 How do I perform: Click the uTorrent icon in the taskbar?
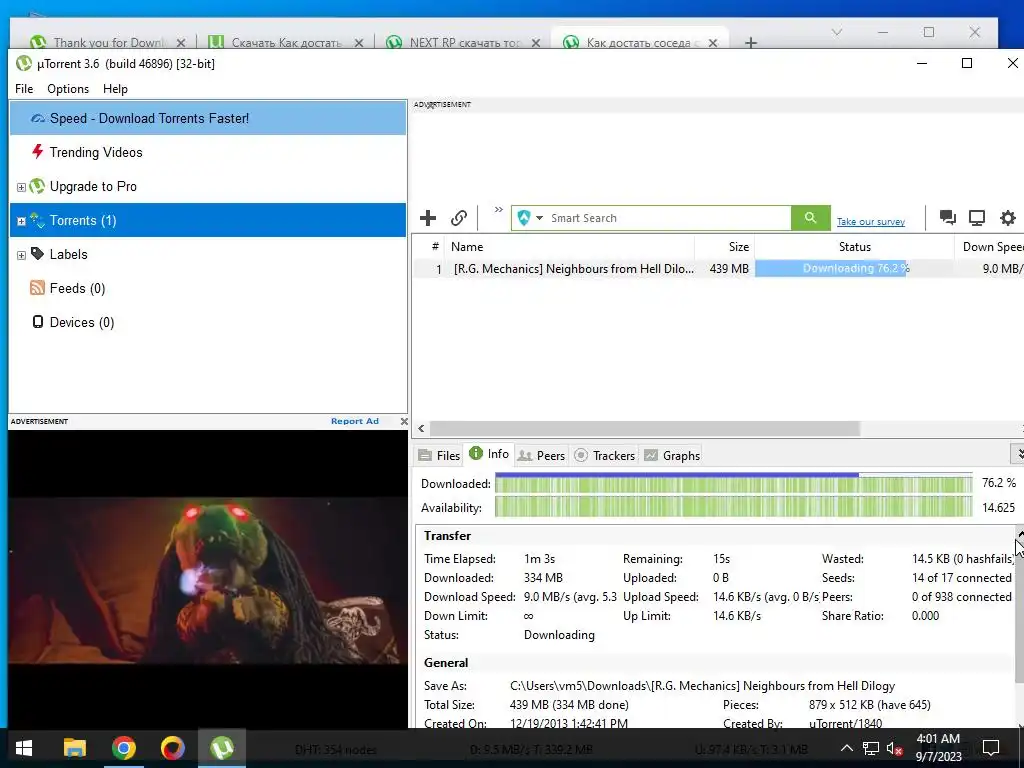[x=222, y=748]
